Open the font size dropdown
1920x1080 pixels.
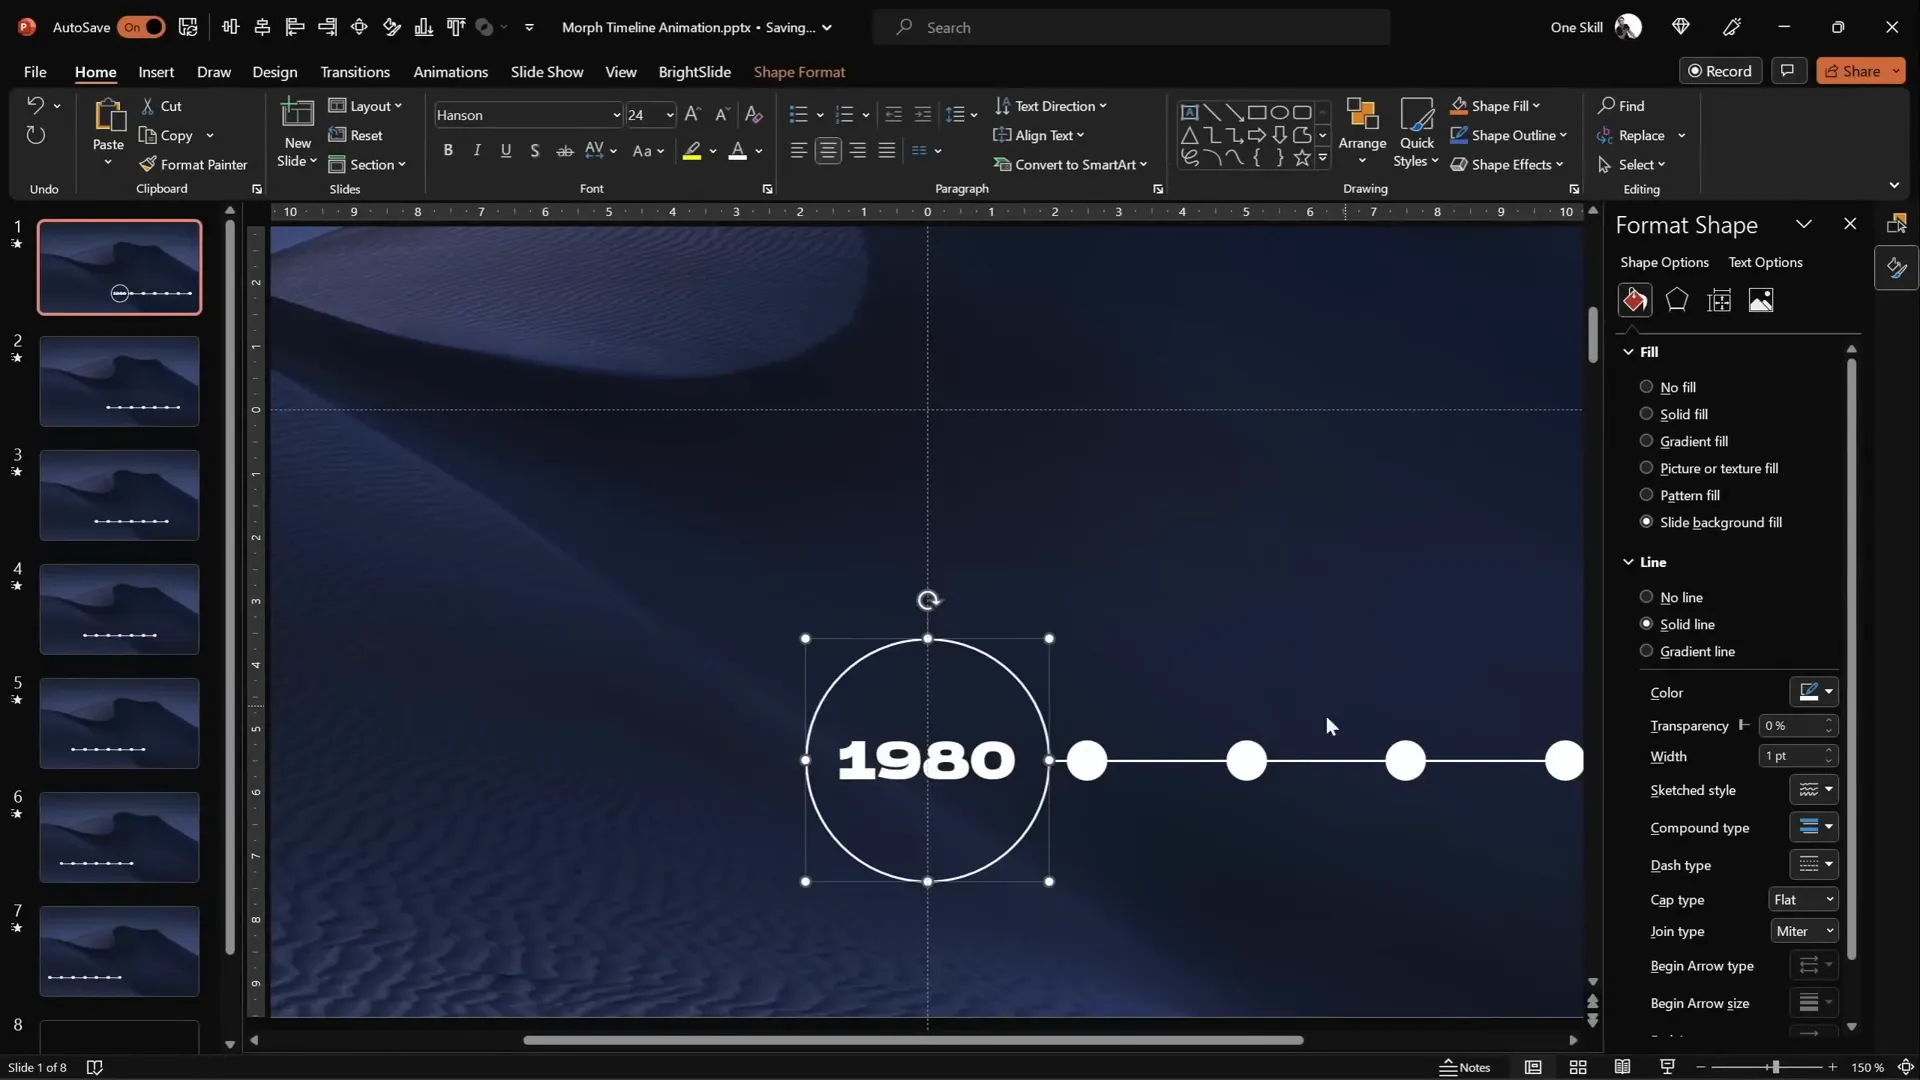click(x=670, y=114)
